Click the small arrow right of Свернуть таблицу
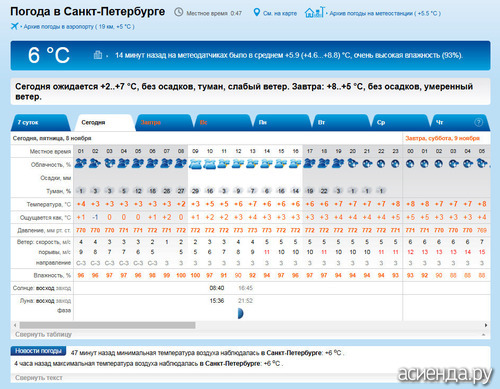The image size is (500, 389). click(x=484, y=334)
